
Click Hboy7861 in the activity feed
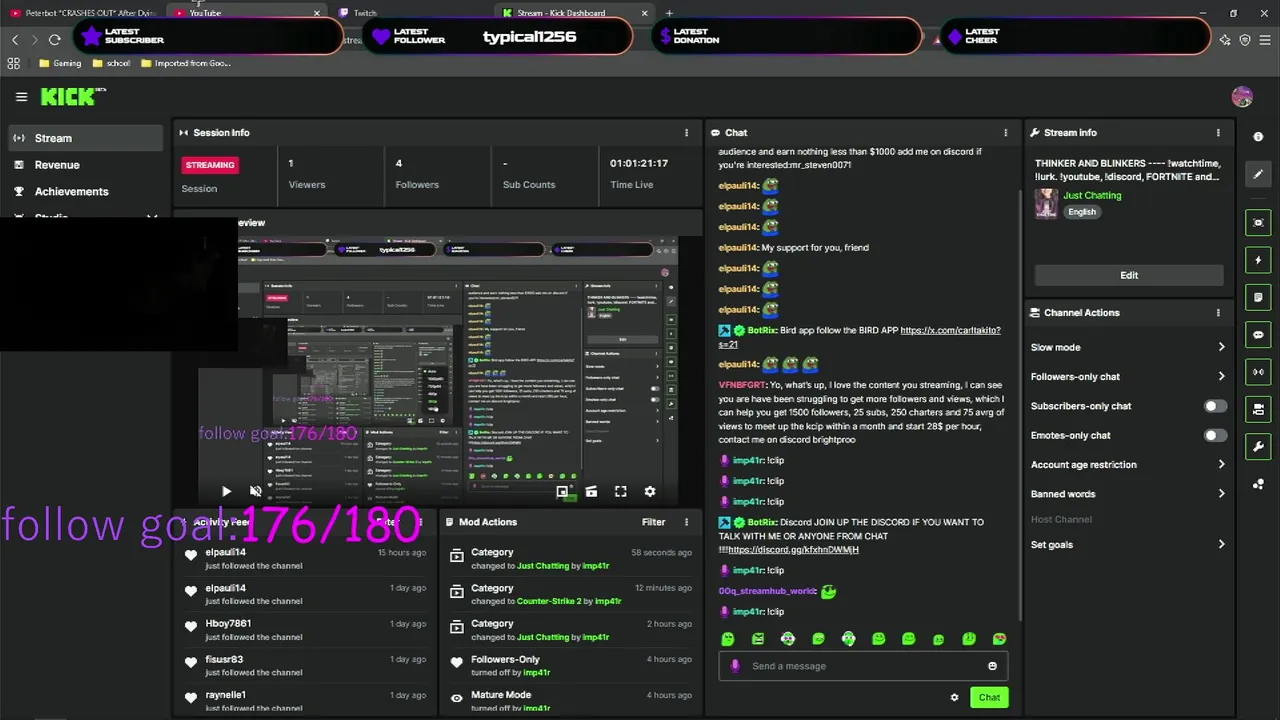pyautogui.click(x=228, y=623)
